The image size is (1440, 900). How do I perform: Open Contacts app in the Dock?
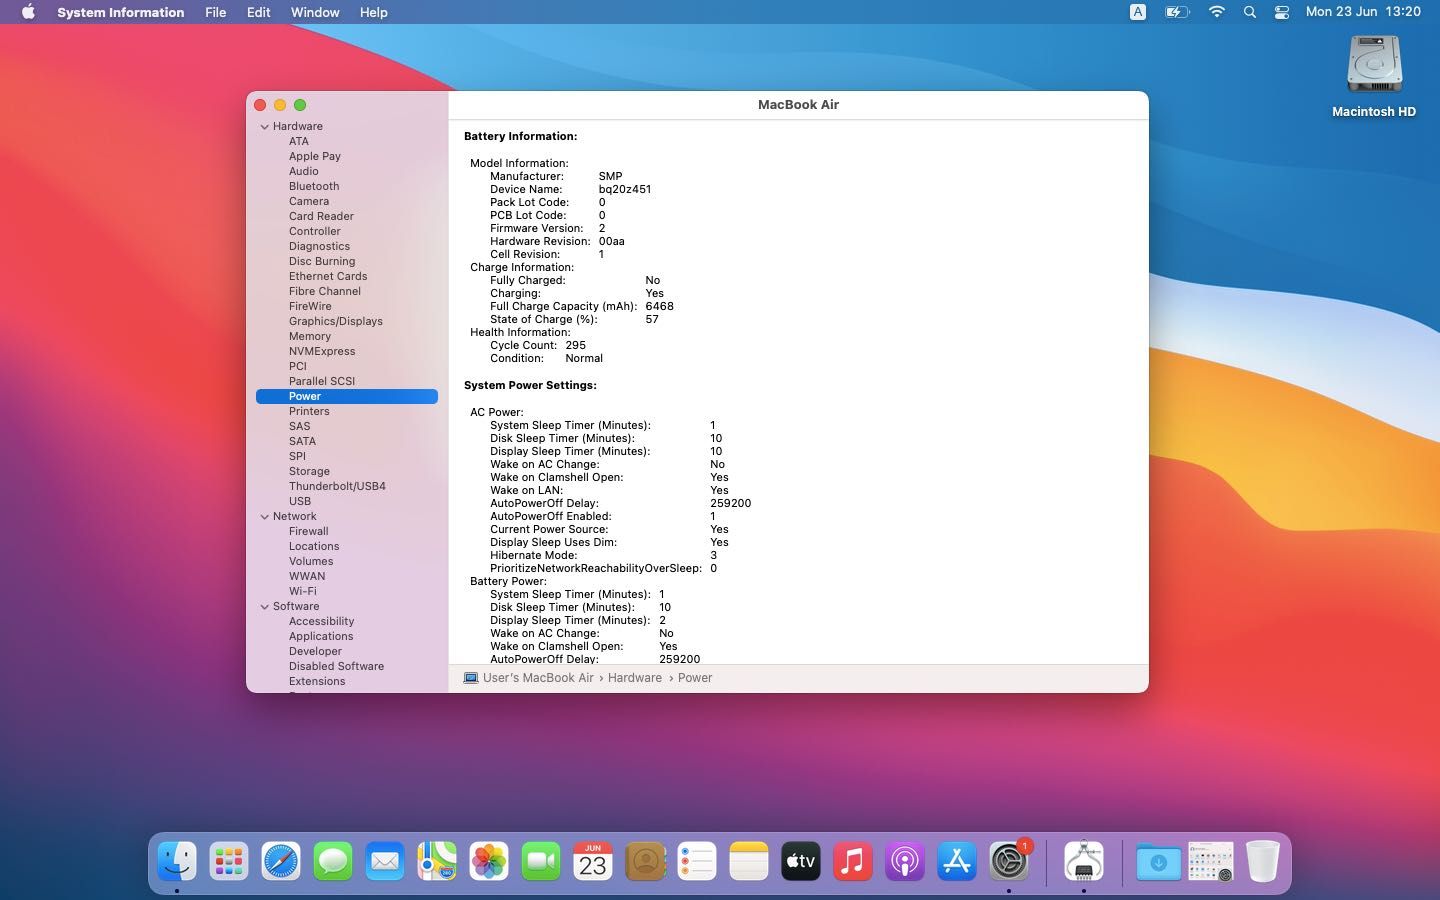point(645,861)
